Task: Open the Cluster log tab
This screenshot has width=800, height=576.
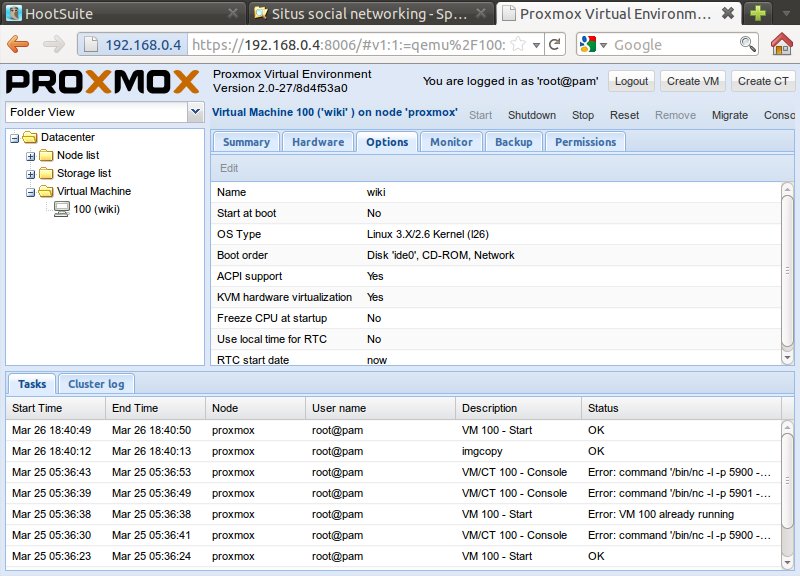Action: [95, 384]
